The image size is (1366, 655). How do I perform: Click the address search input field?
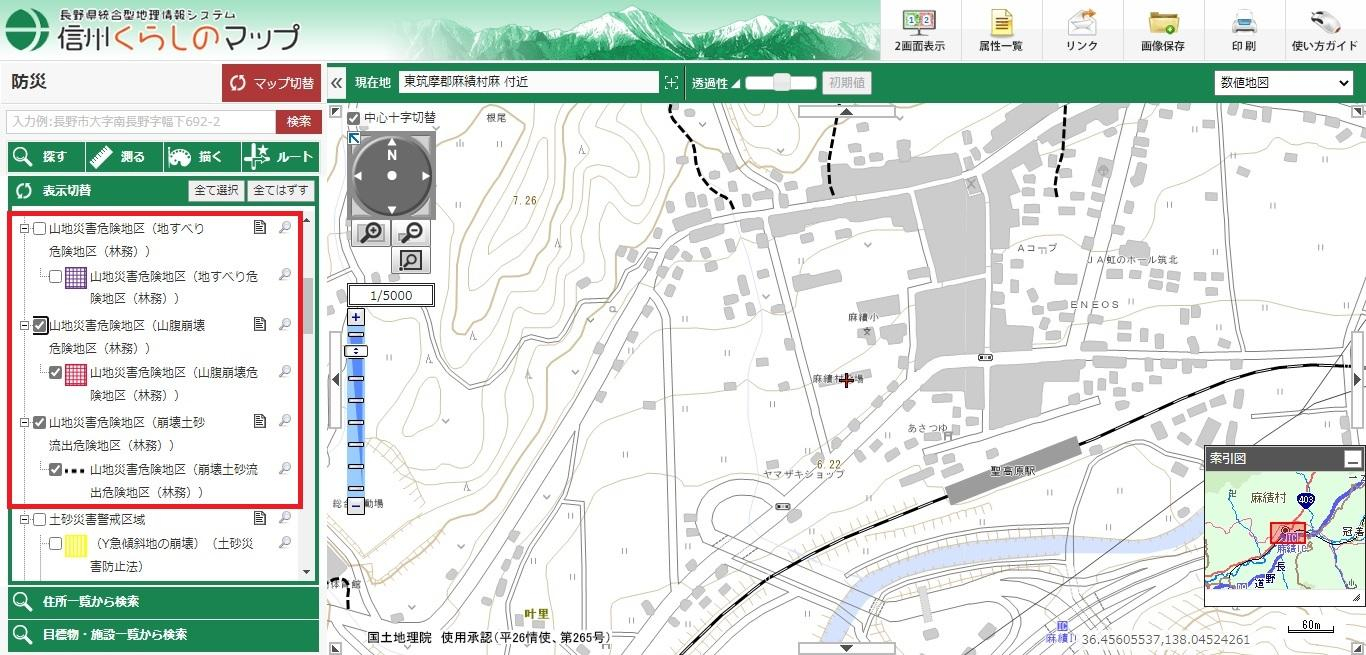(x=141, y=121)
